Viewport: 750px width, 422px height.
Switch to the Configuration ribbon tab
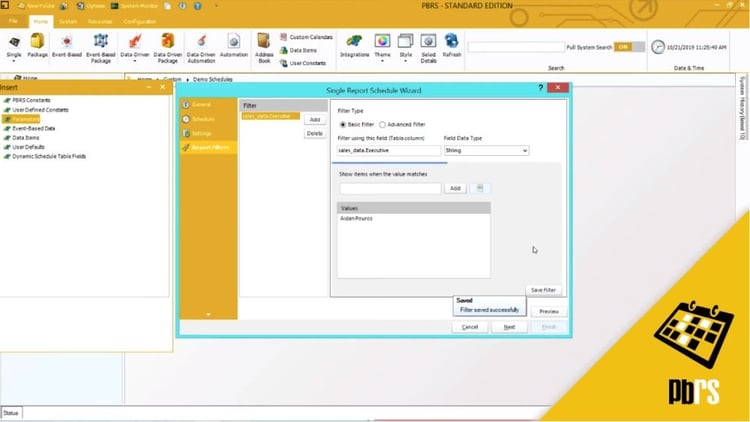140,22
